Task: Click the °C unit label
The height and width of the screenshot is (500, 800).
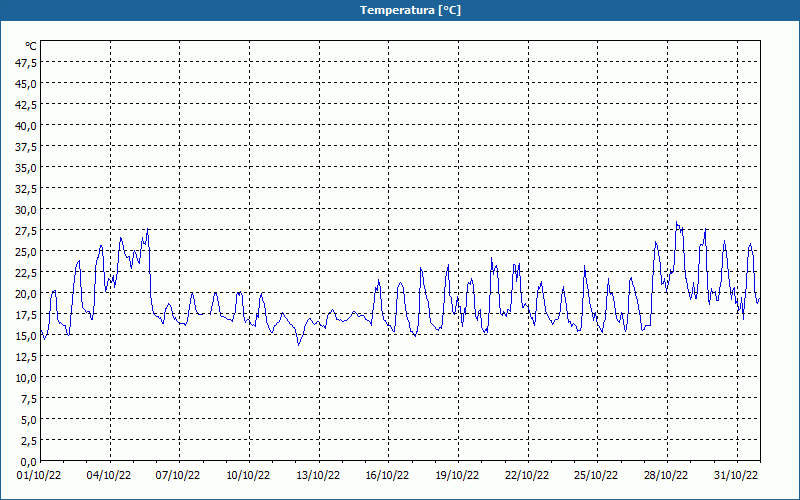Action: [31, 46]
